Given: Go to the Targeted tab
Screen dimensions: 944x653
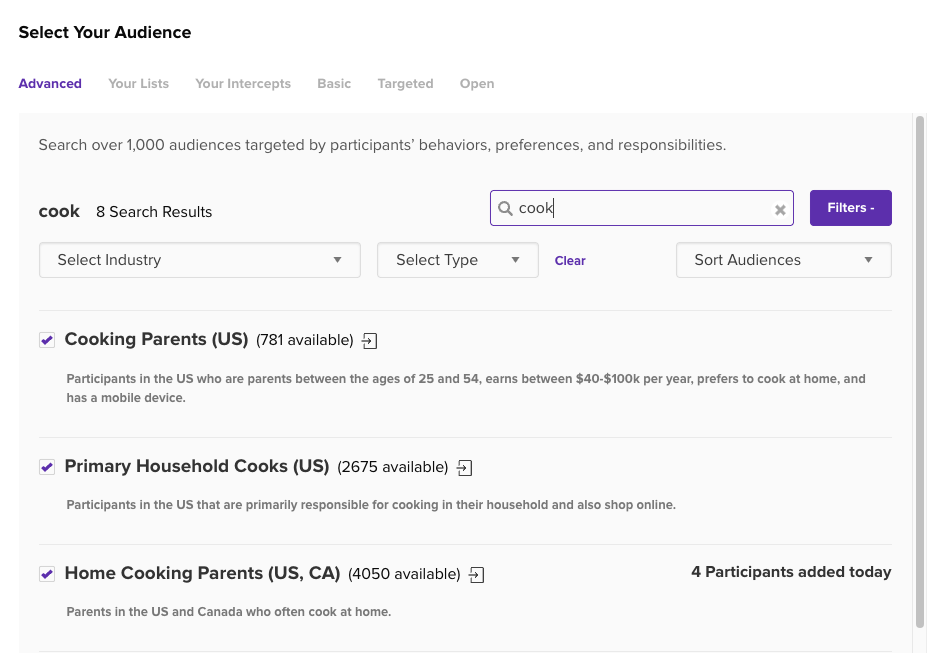Looking at the screenshot, I should pyautogui.click(x=405, y=84).
